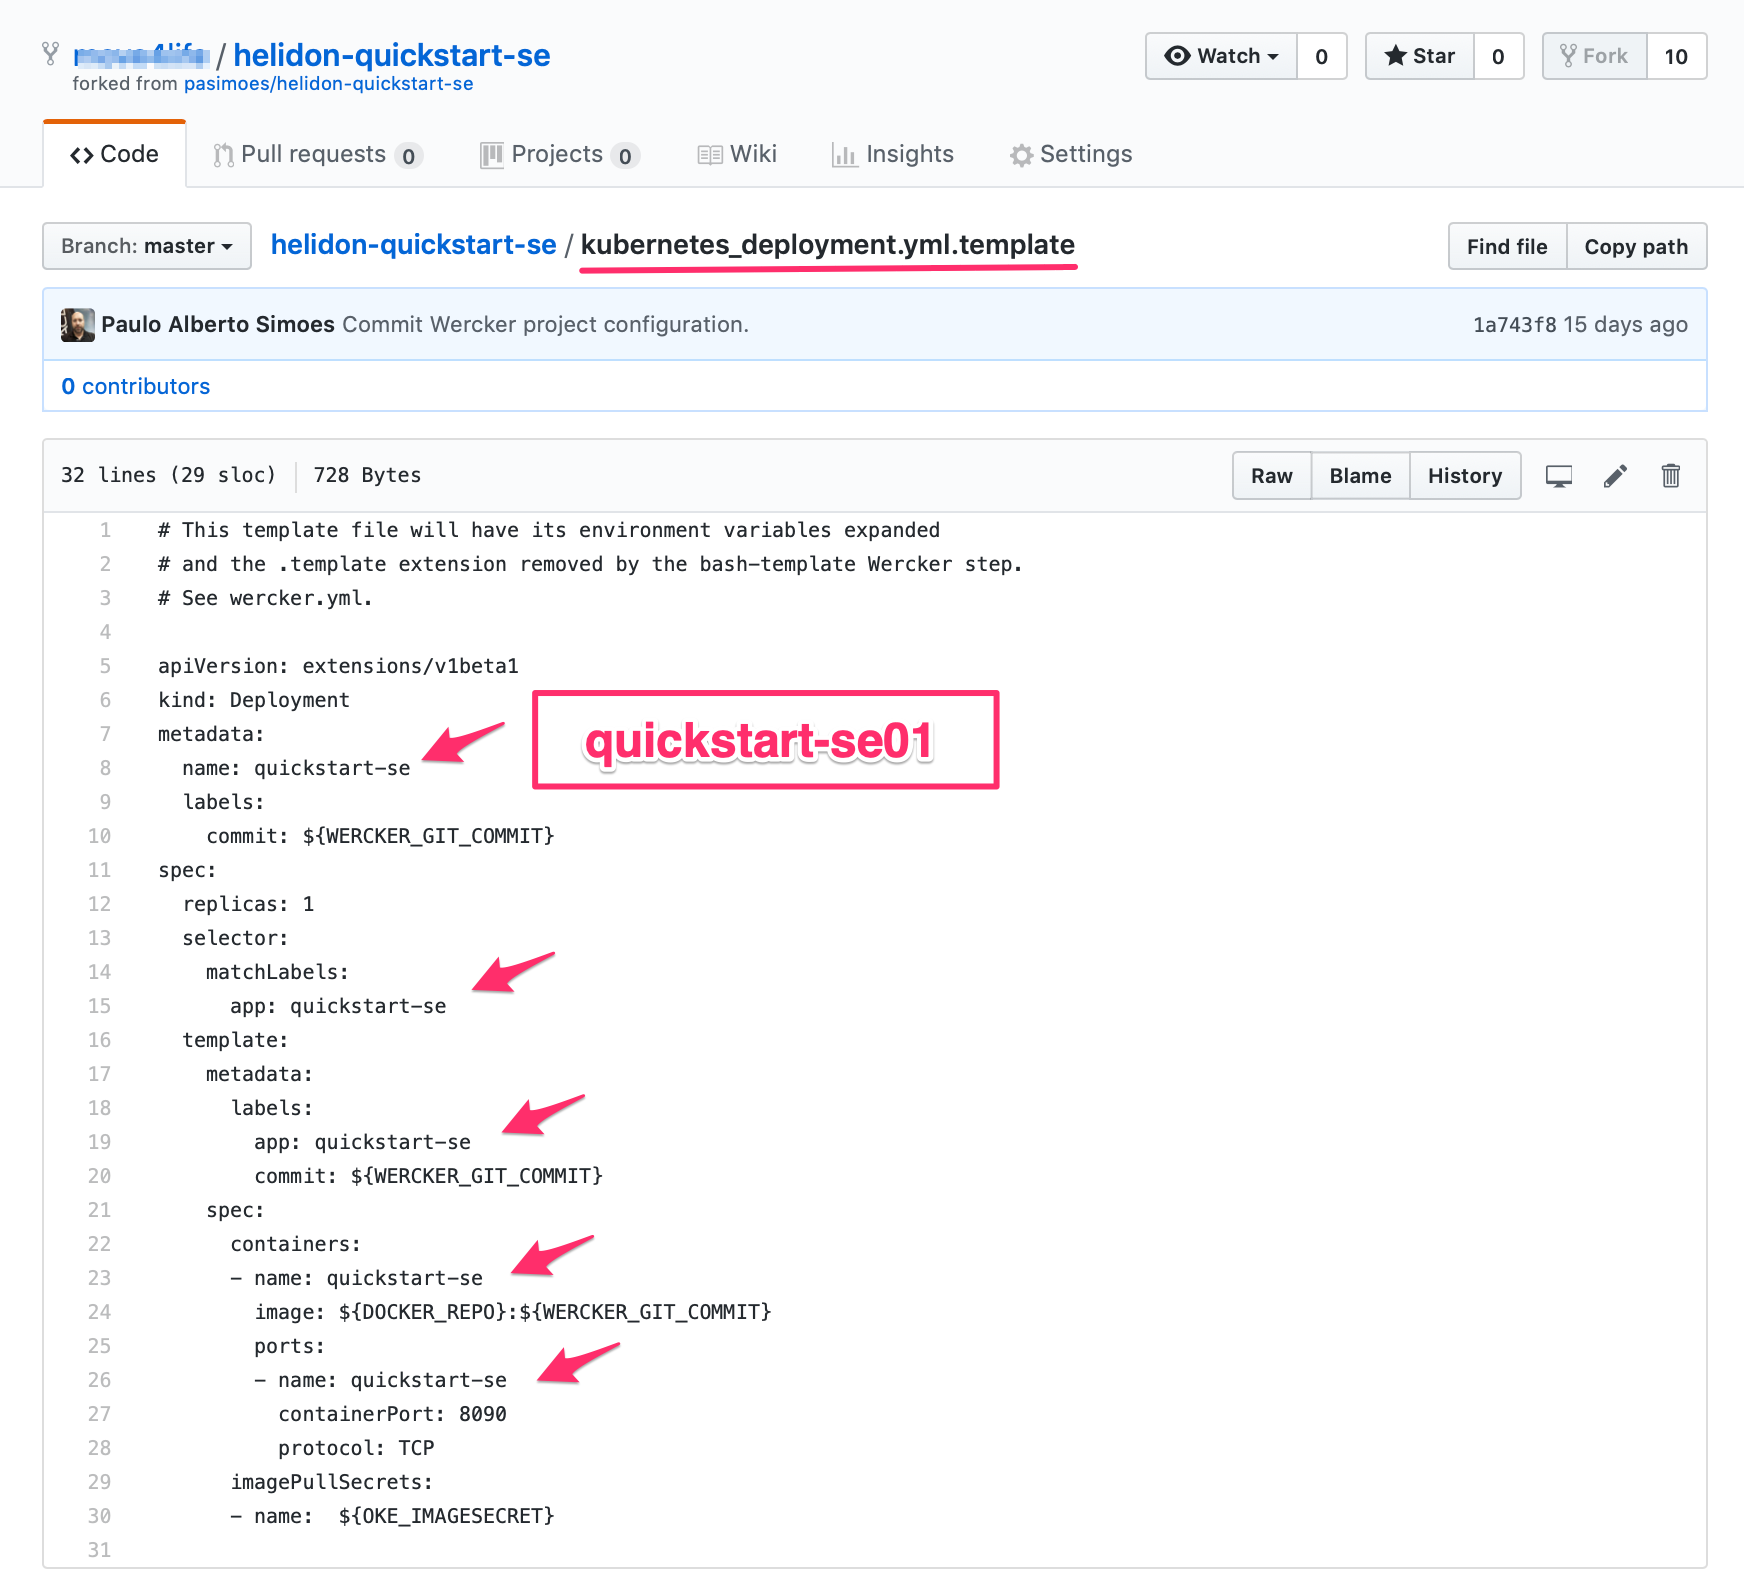
Task: Click the '15 days ago' timestamp
Action: [1625, 325]
